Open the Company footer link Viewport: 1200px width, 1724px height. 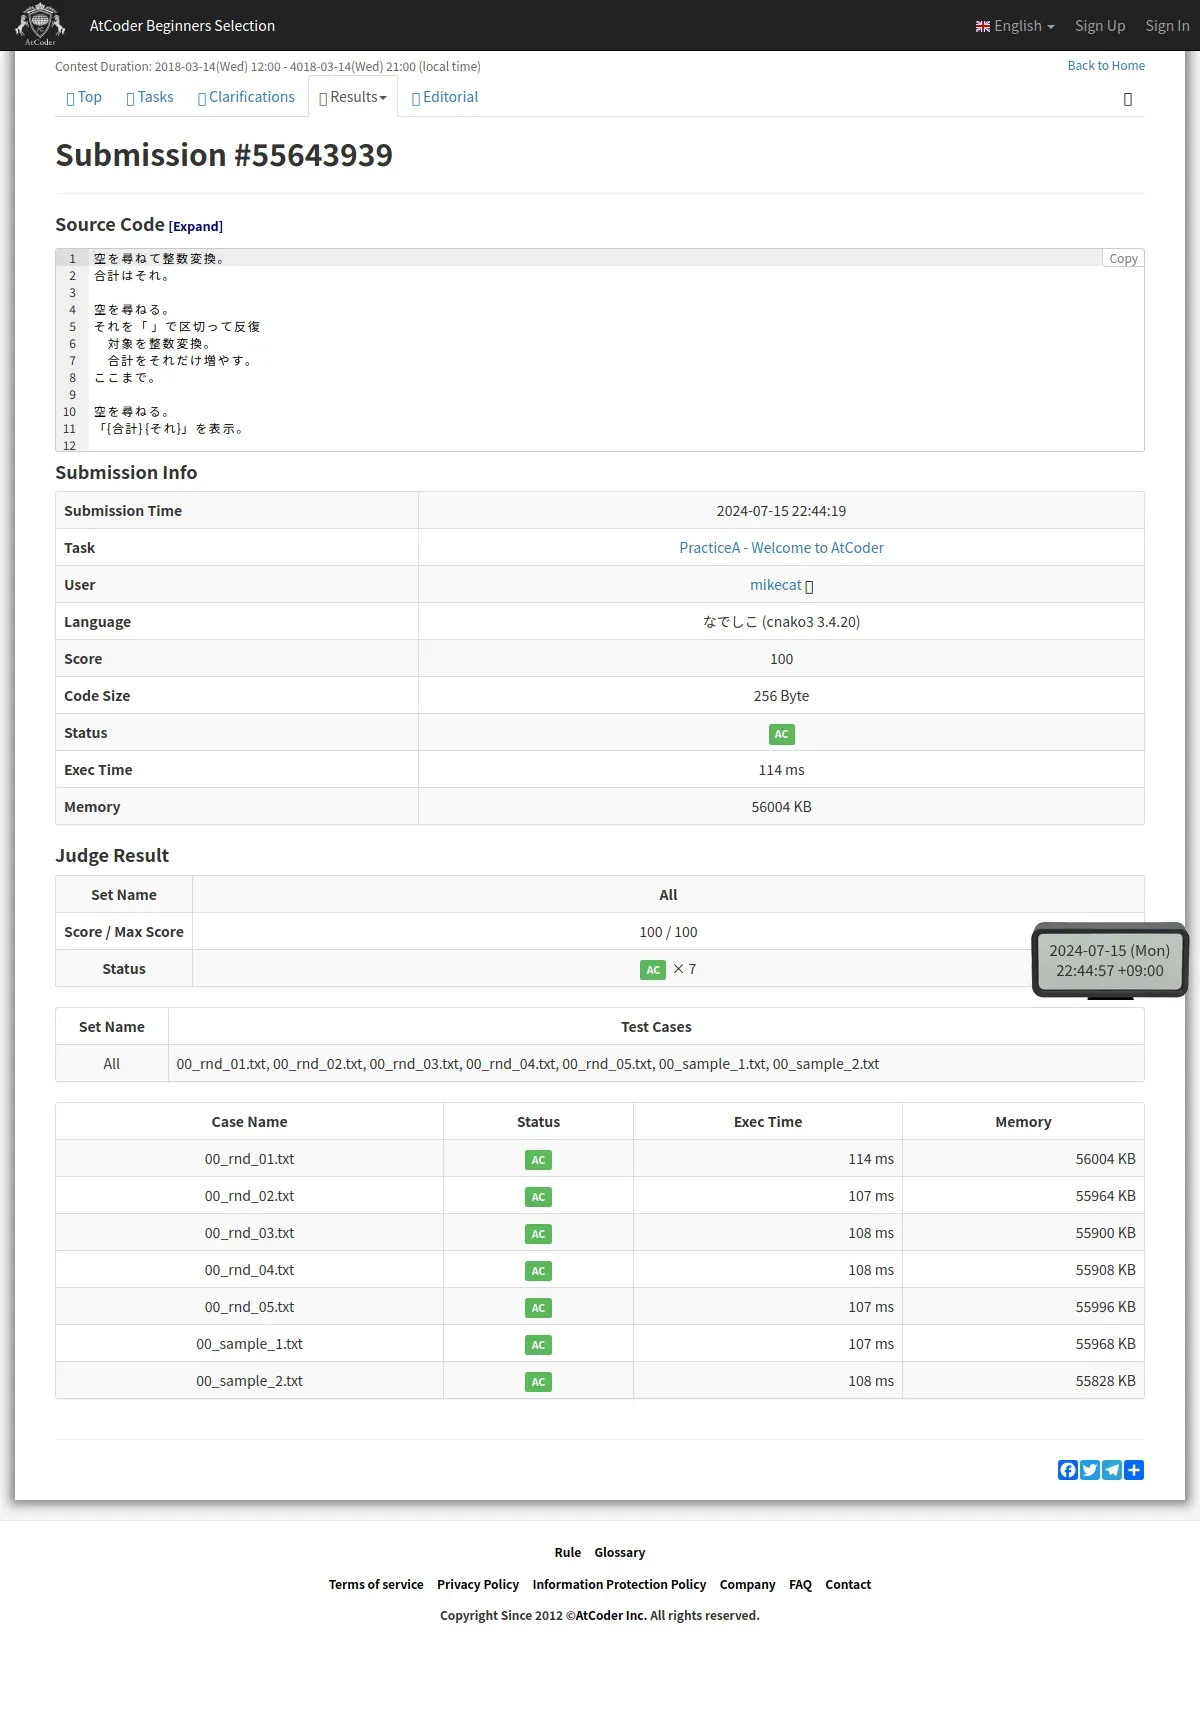click(x=747, y=1585)
